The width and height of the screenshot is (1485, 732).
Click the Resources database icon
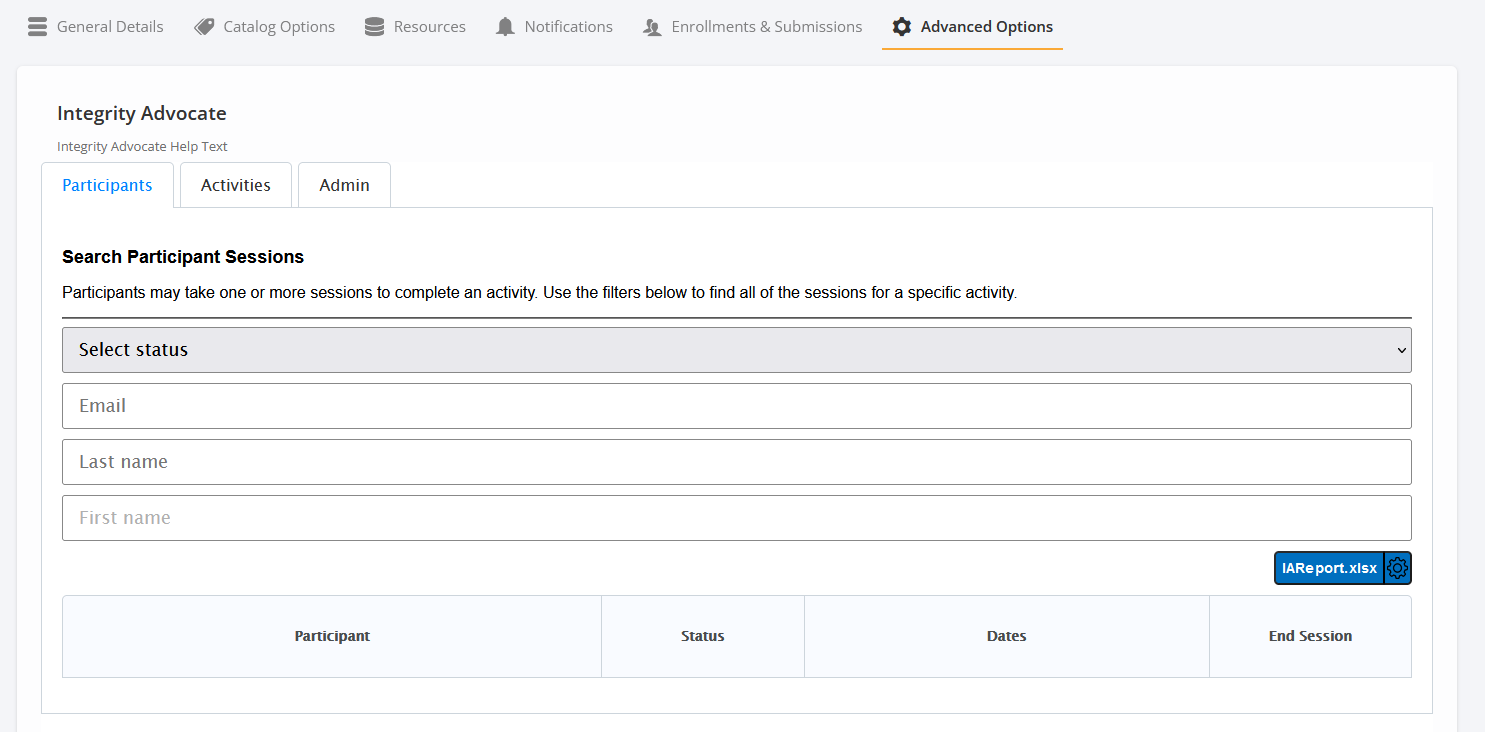[374, 27]
